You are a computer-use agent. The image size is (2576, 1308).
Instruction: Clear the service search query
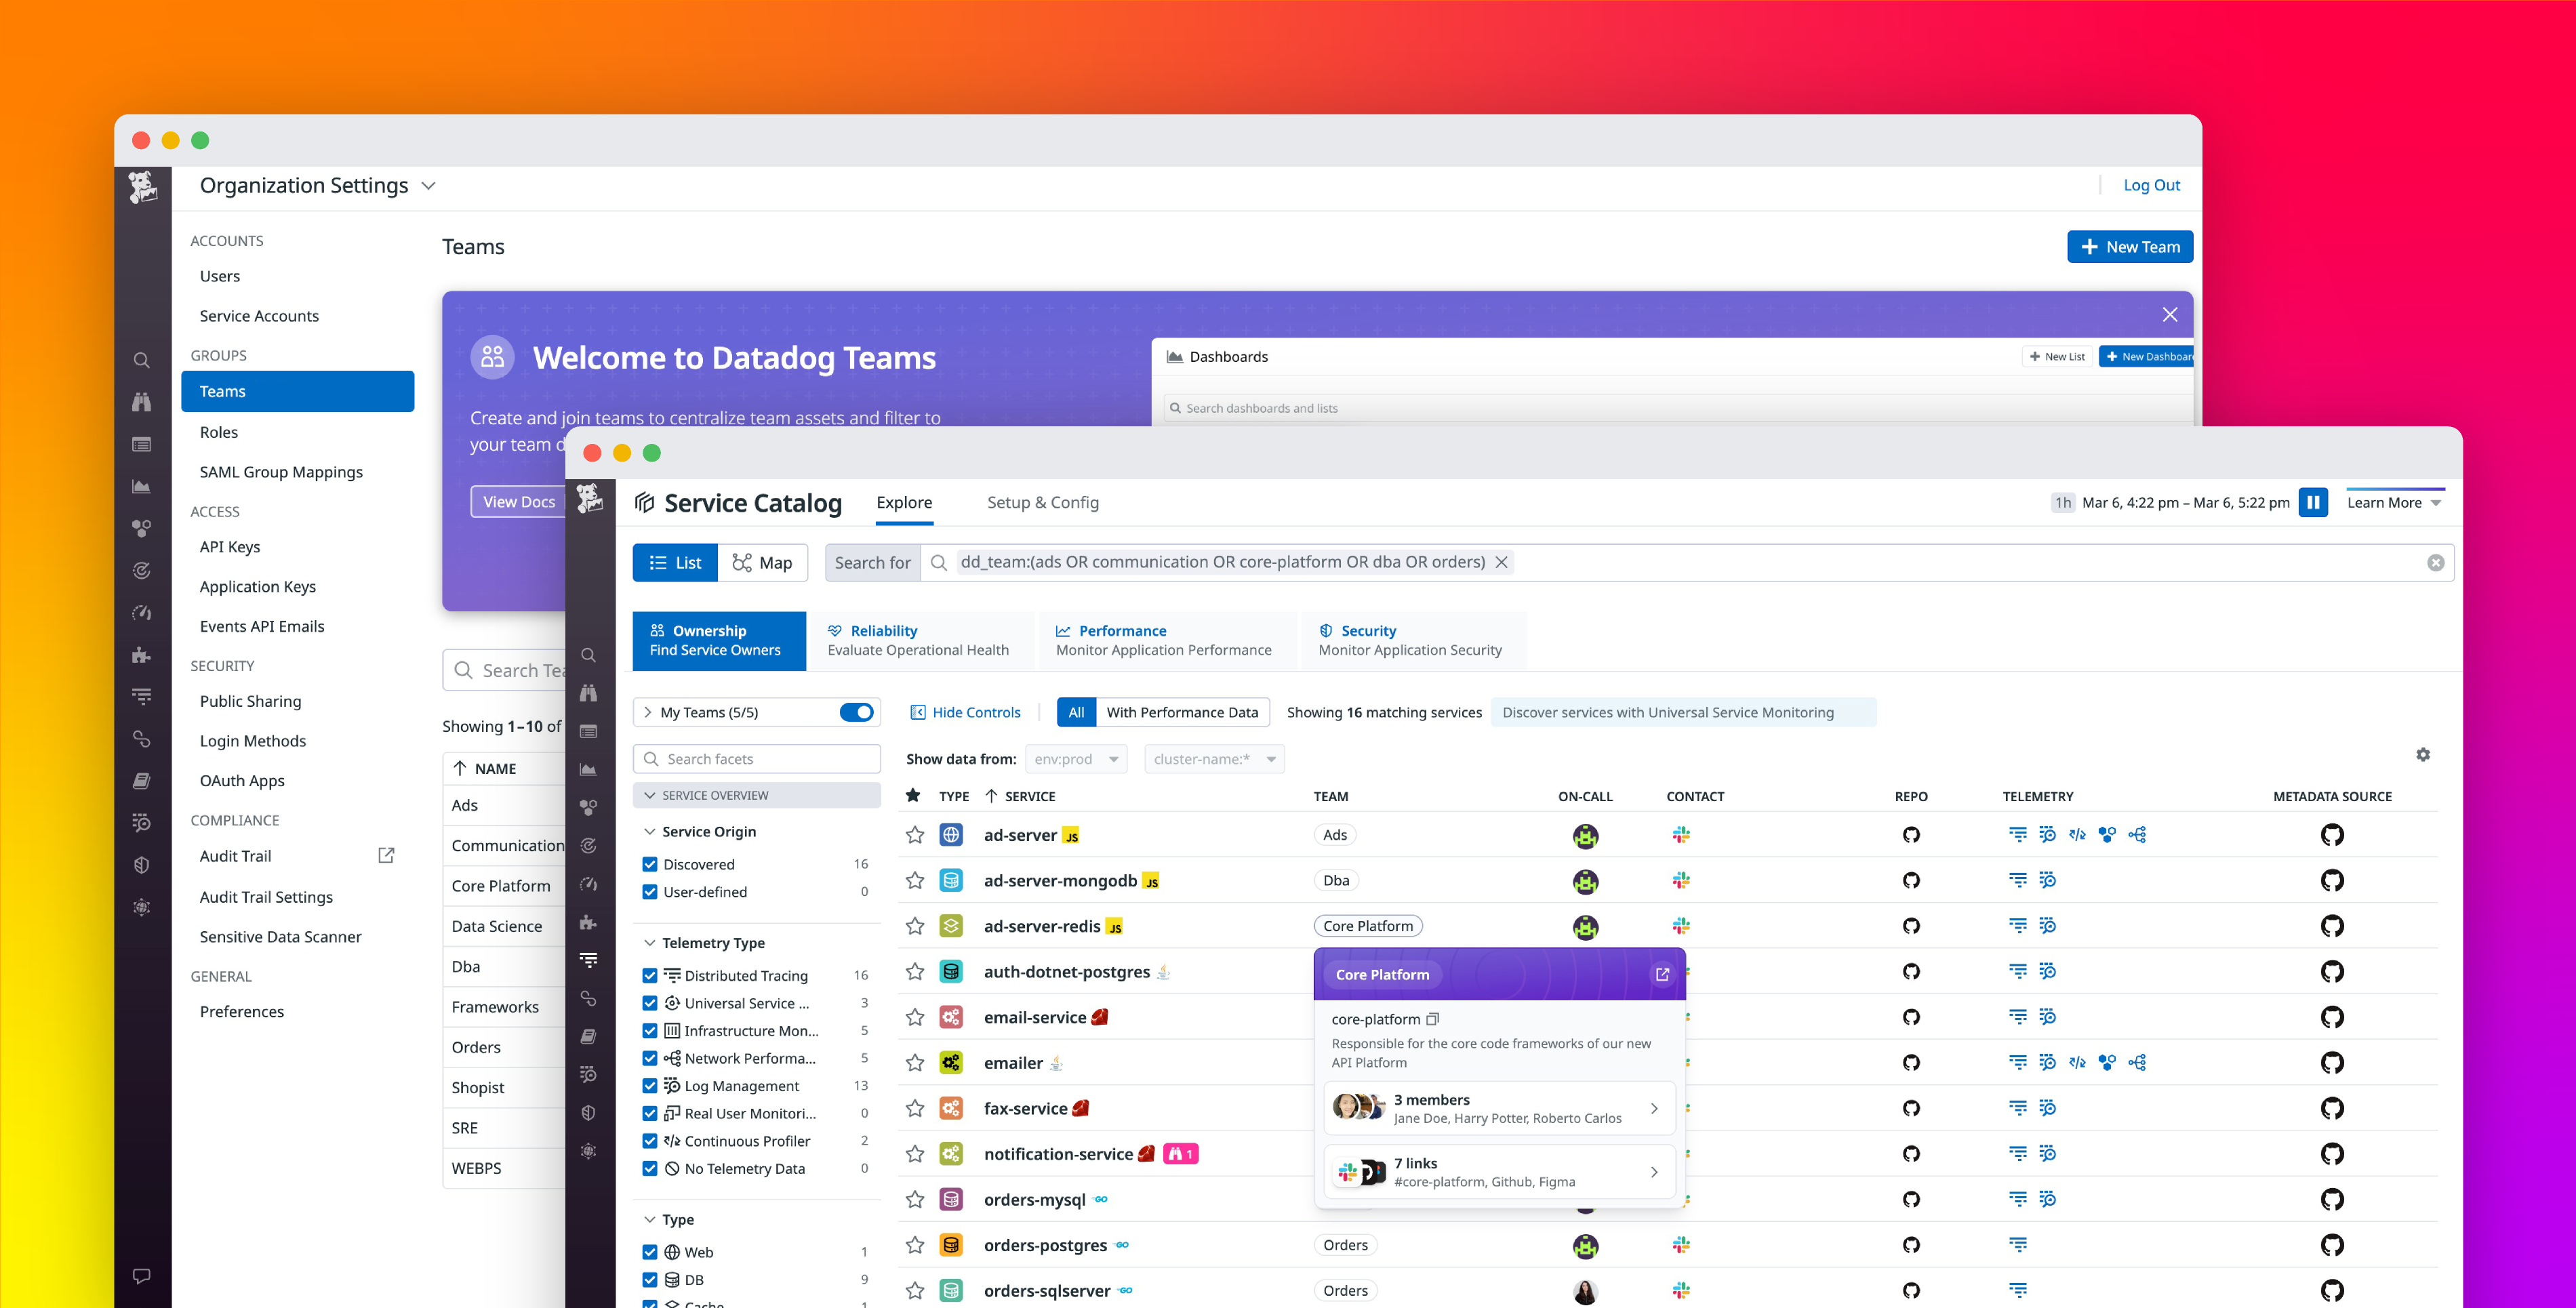tap(2435, 562)
